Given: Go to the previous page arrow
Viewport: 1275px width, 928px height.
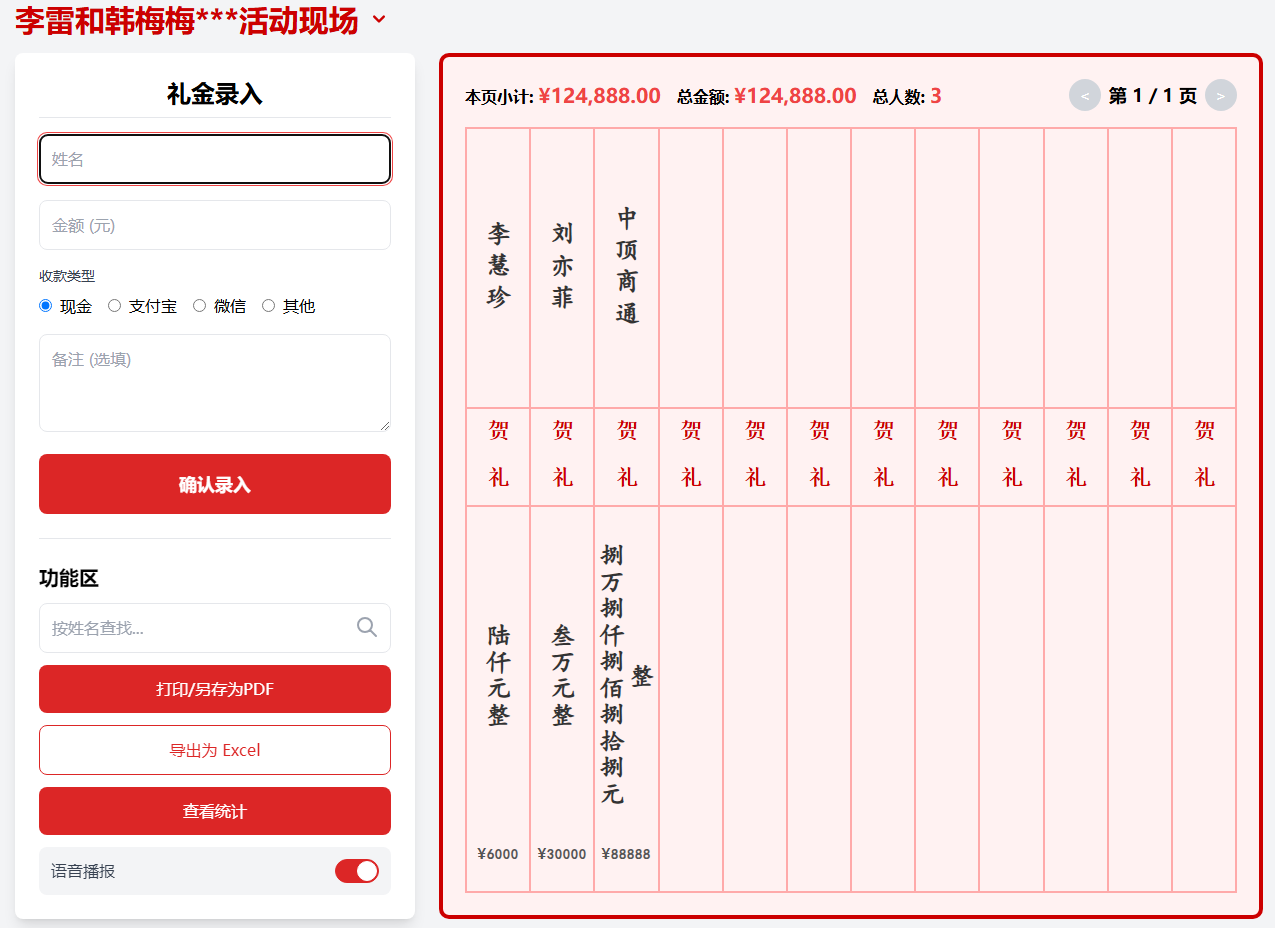Looking at the screenshot, I should [1085, 96].
